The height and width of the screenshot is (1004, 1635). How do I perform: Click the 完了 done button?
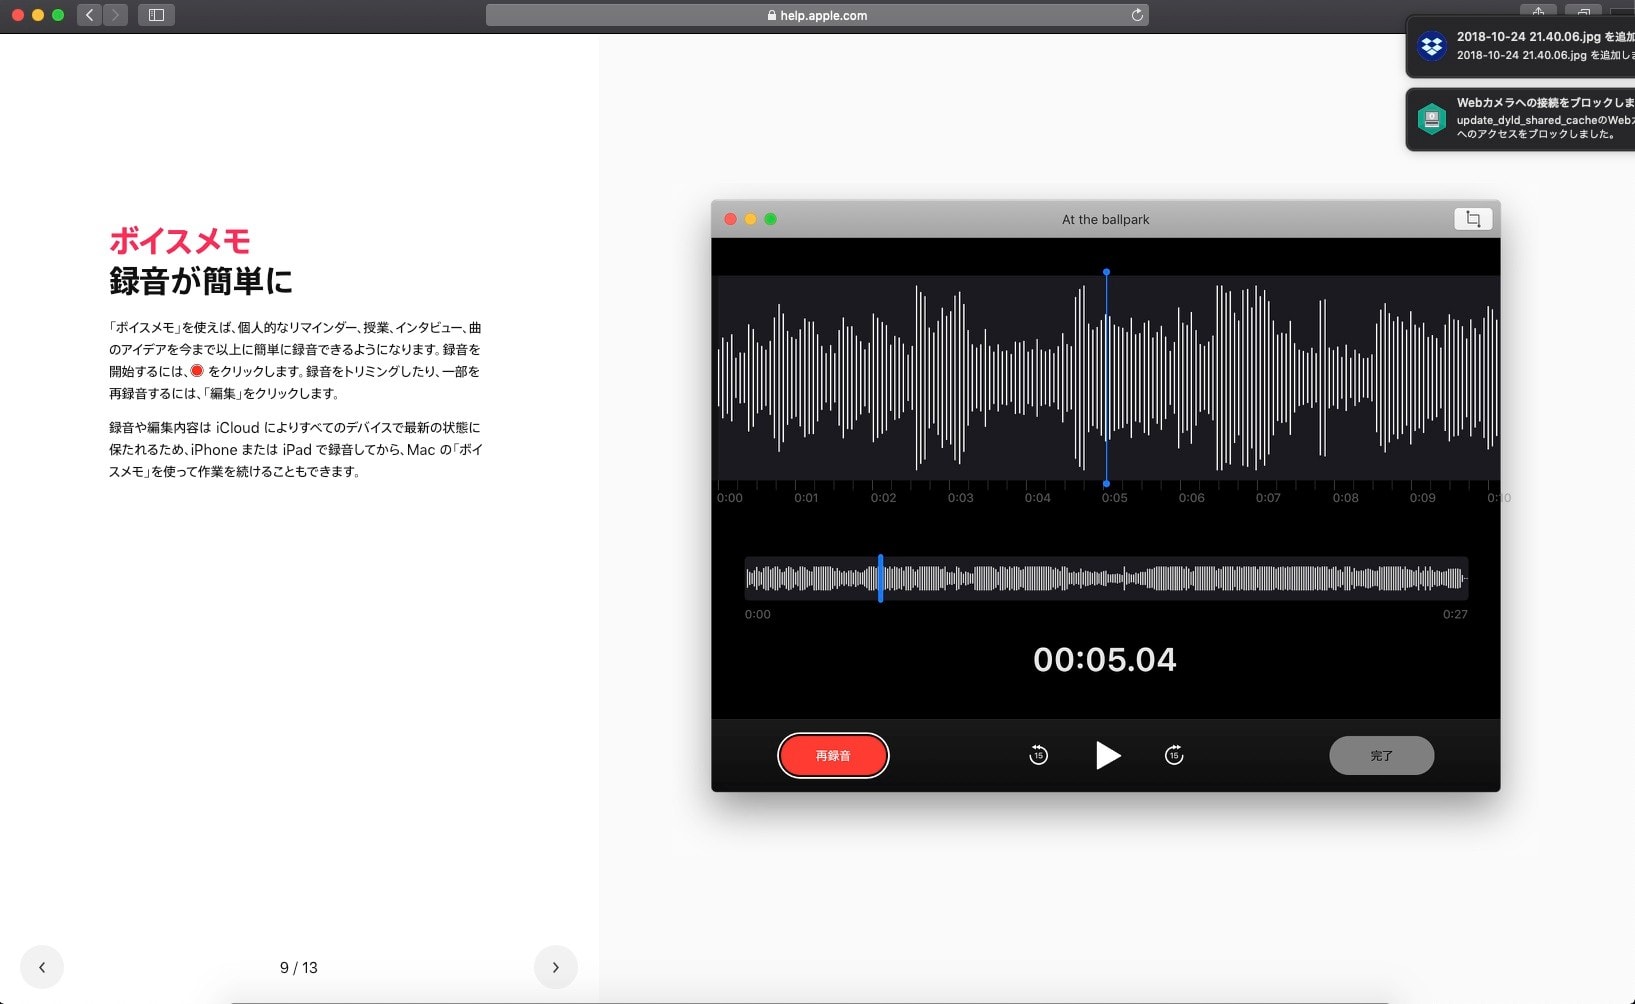(x=1381, y=755)
